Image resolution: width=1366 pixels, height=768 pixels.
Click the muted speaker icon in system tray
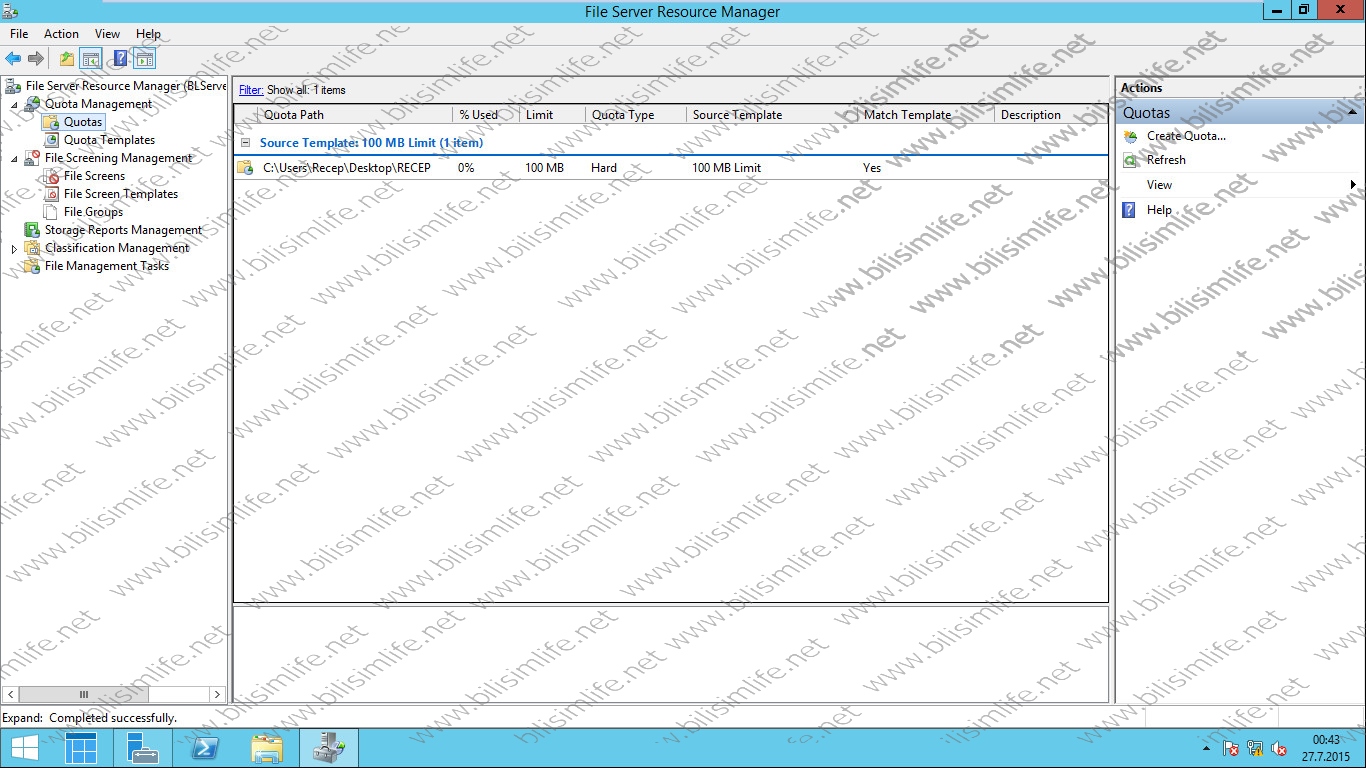coord(1279,748)
